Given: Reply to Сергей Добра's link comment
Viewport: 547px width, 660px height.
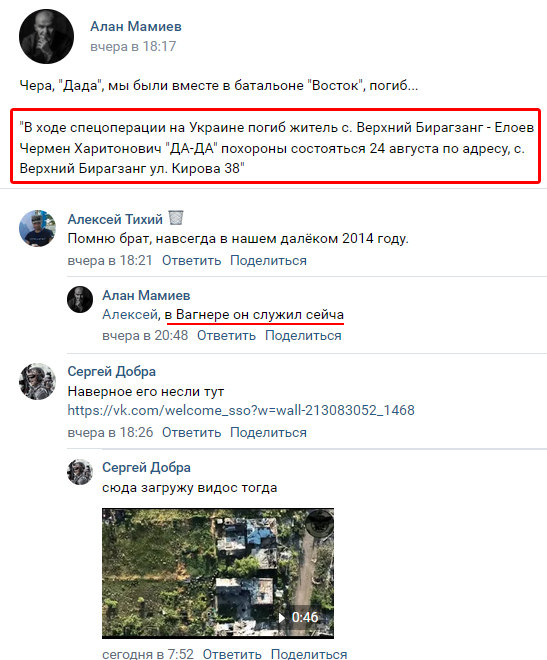Looking at the screenshot, I should 191,432.
